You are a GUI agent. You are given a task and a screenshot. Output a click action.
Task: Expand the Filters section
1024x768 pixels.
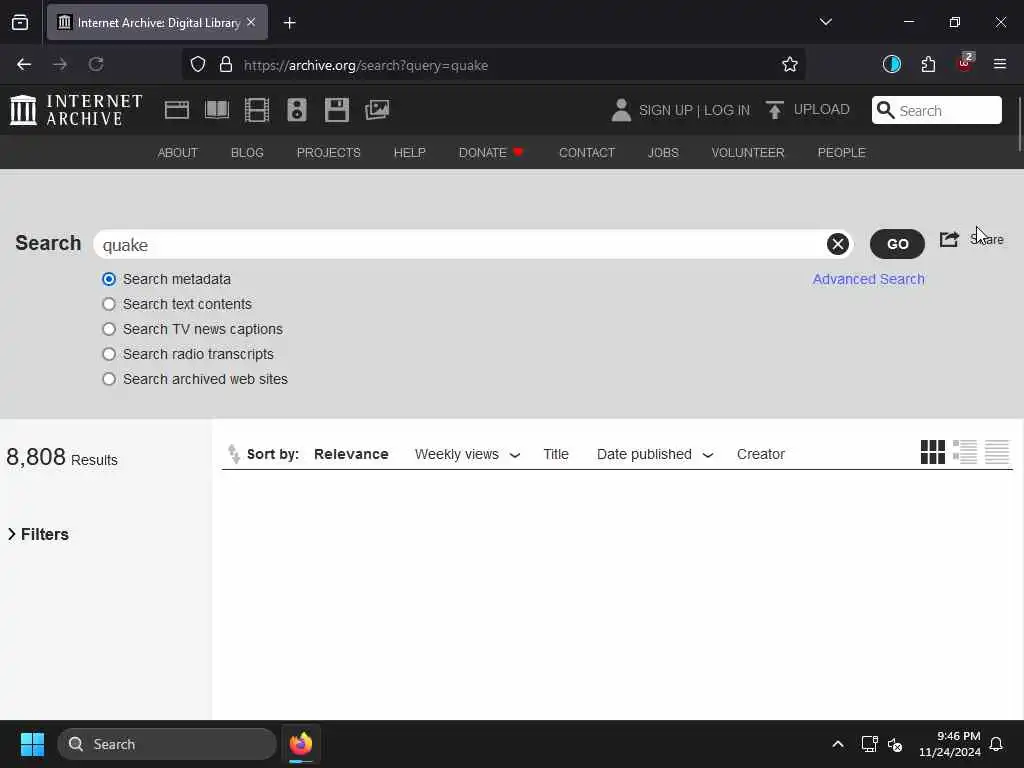point(39,534)
